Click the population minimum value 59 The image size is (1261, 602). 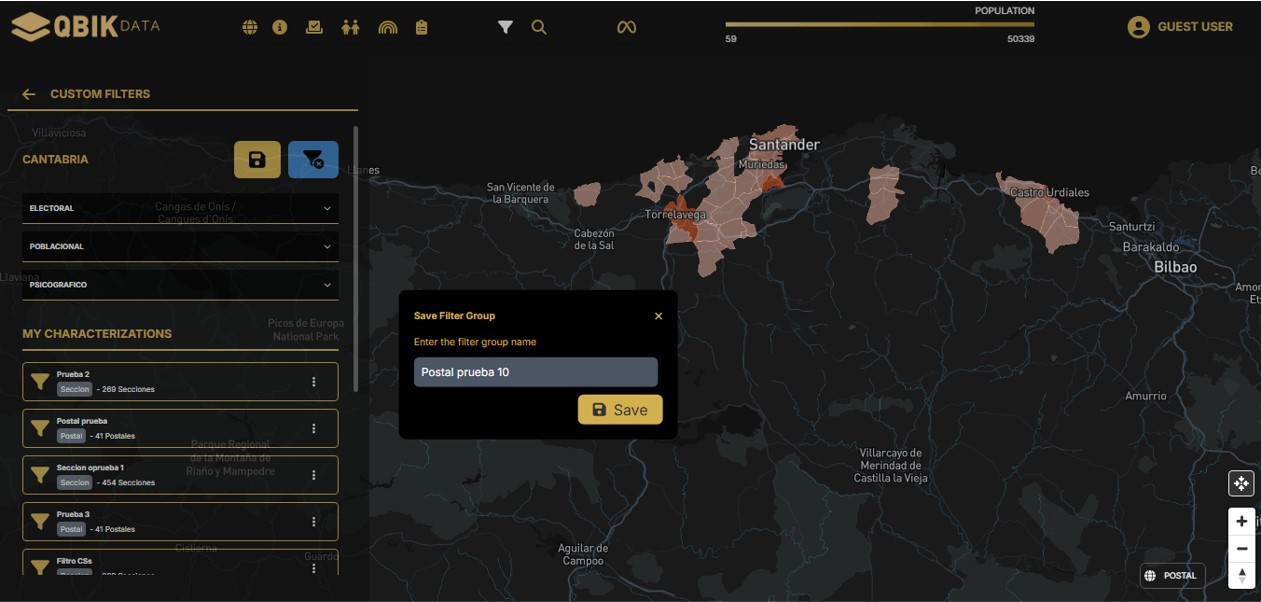(731, 39)
